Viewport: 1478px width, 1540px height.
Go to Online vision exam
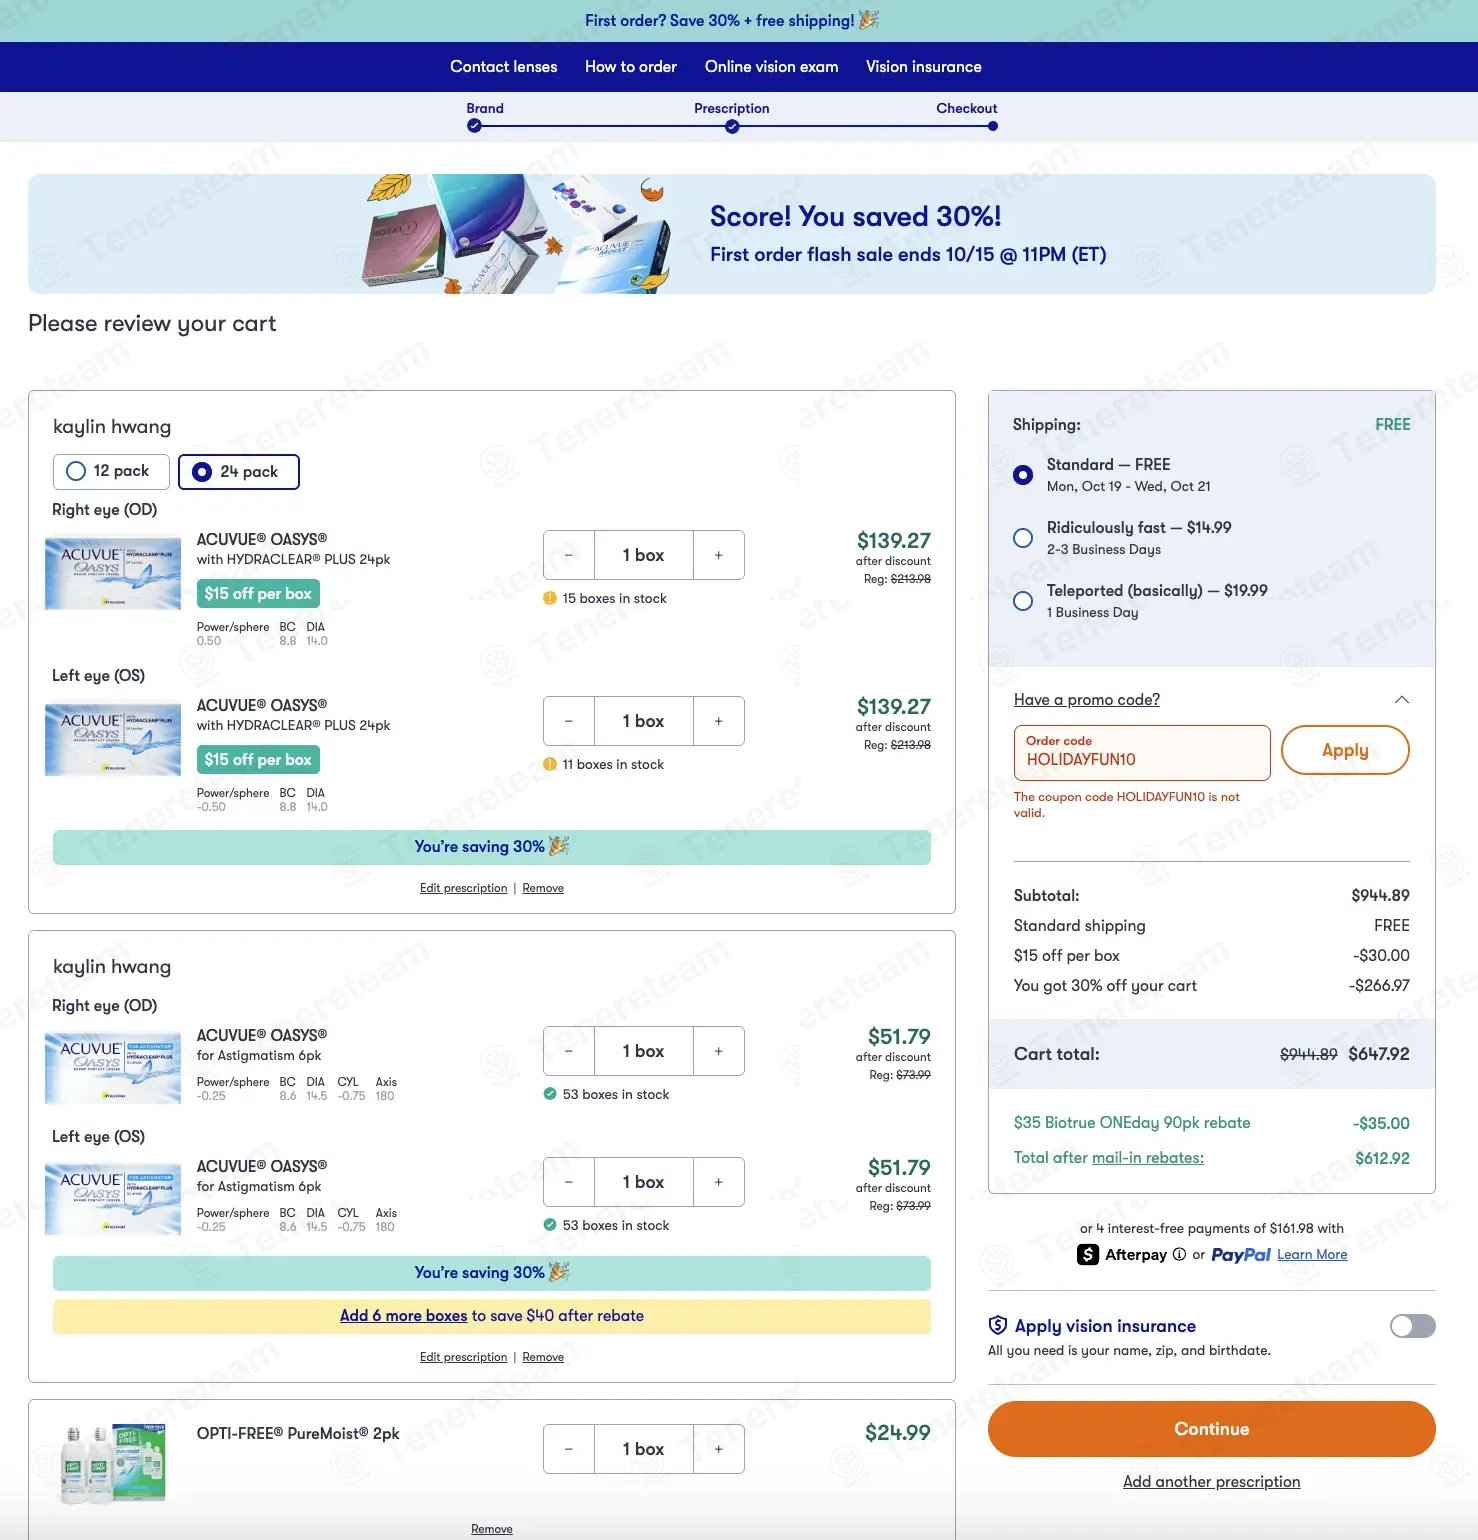coord(771,67)
